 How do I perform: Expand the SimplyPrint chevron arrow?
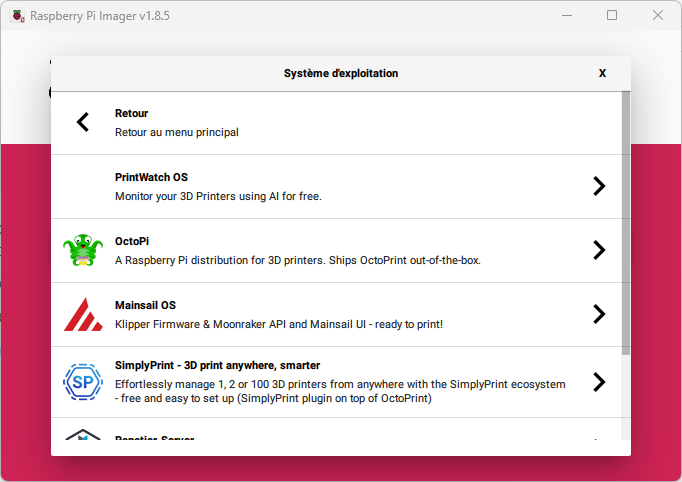coord(599,382)
